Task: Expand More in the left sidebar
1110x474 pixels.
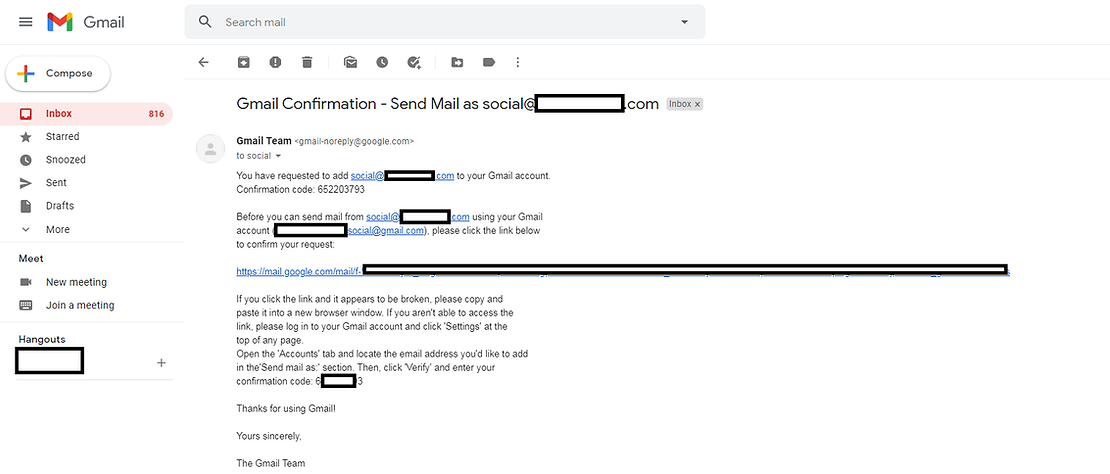Action: pos(57,229)
